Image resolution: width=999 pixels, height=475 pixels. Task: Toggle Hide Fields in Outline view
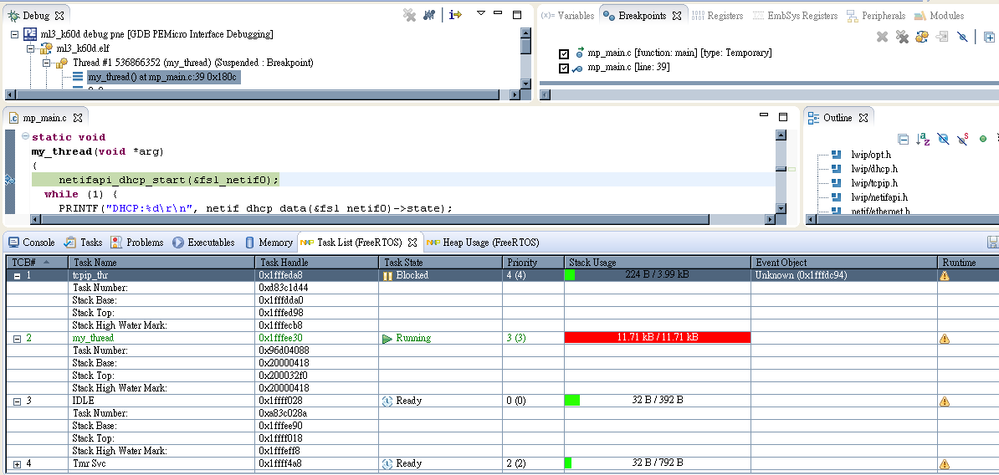(942, 139)
